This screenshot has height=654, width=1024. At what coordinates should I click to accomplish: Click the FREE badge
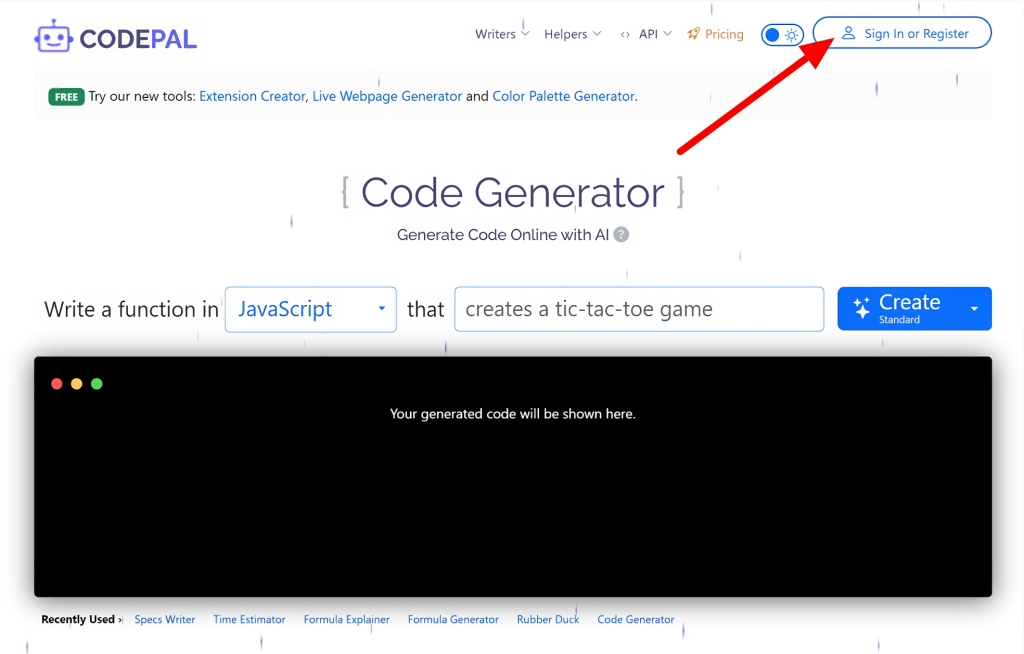coord(66,97)
